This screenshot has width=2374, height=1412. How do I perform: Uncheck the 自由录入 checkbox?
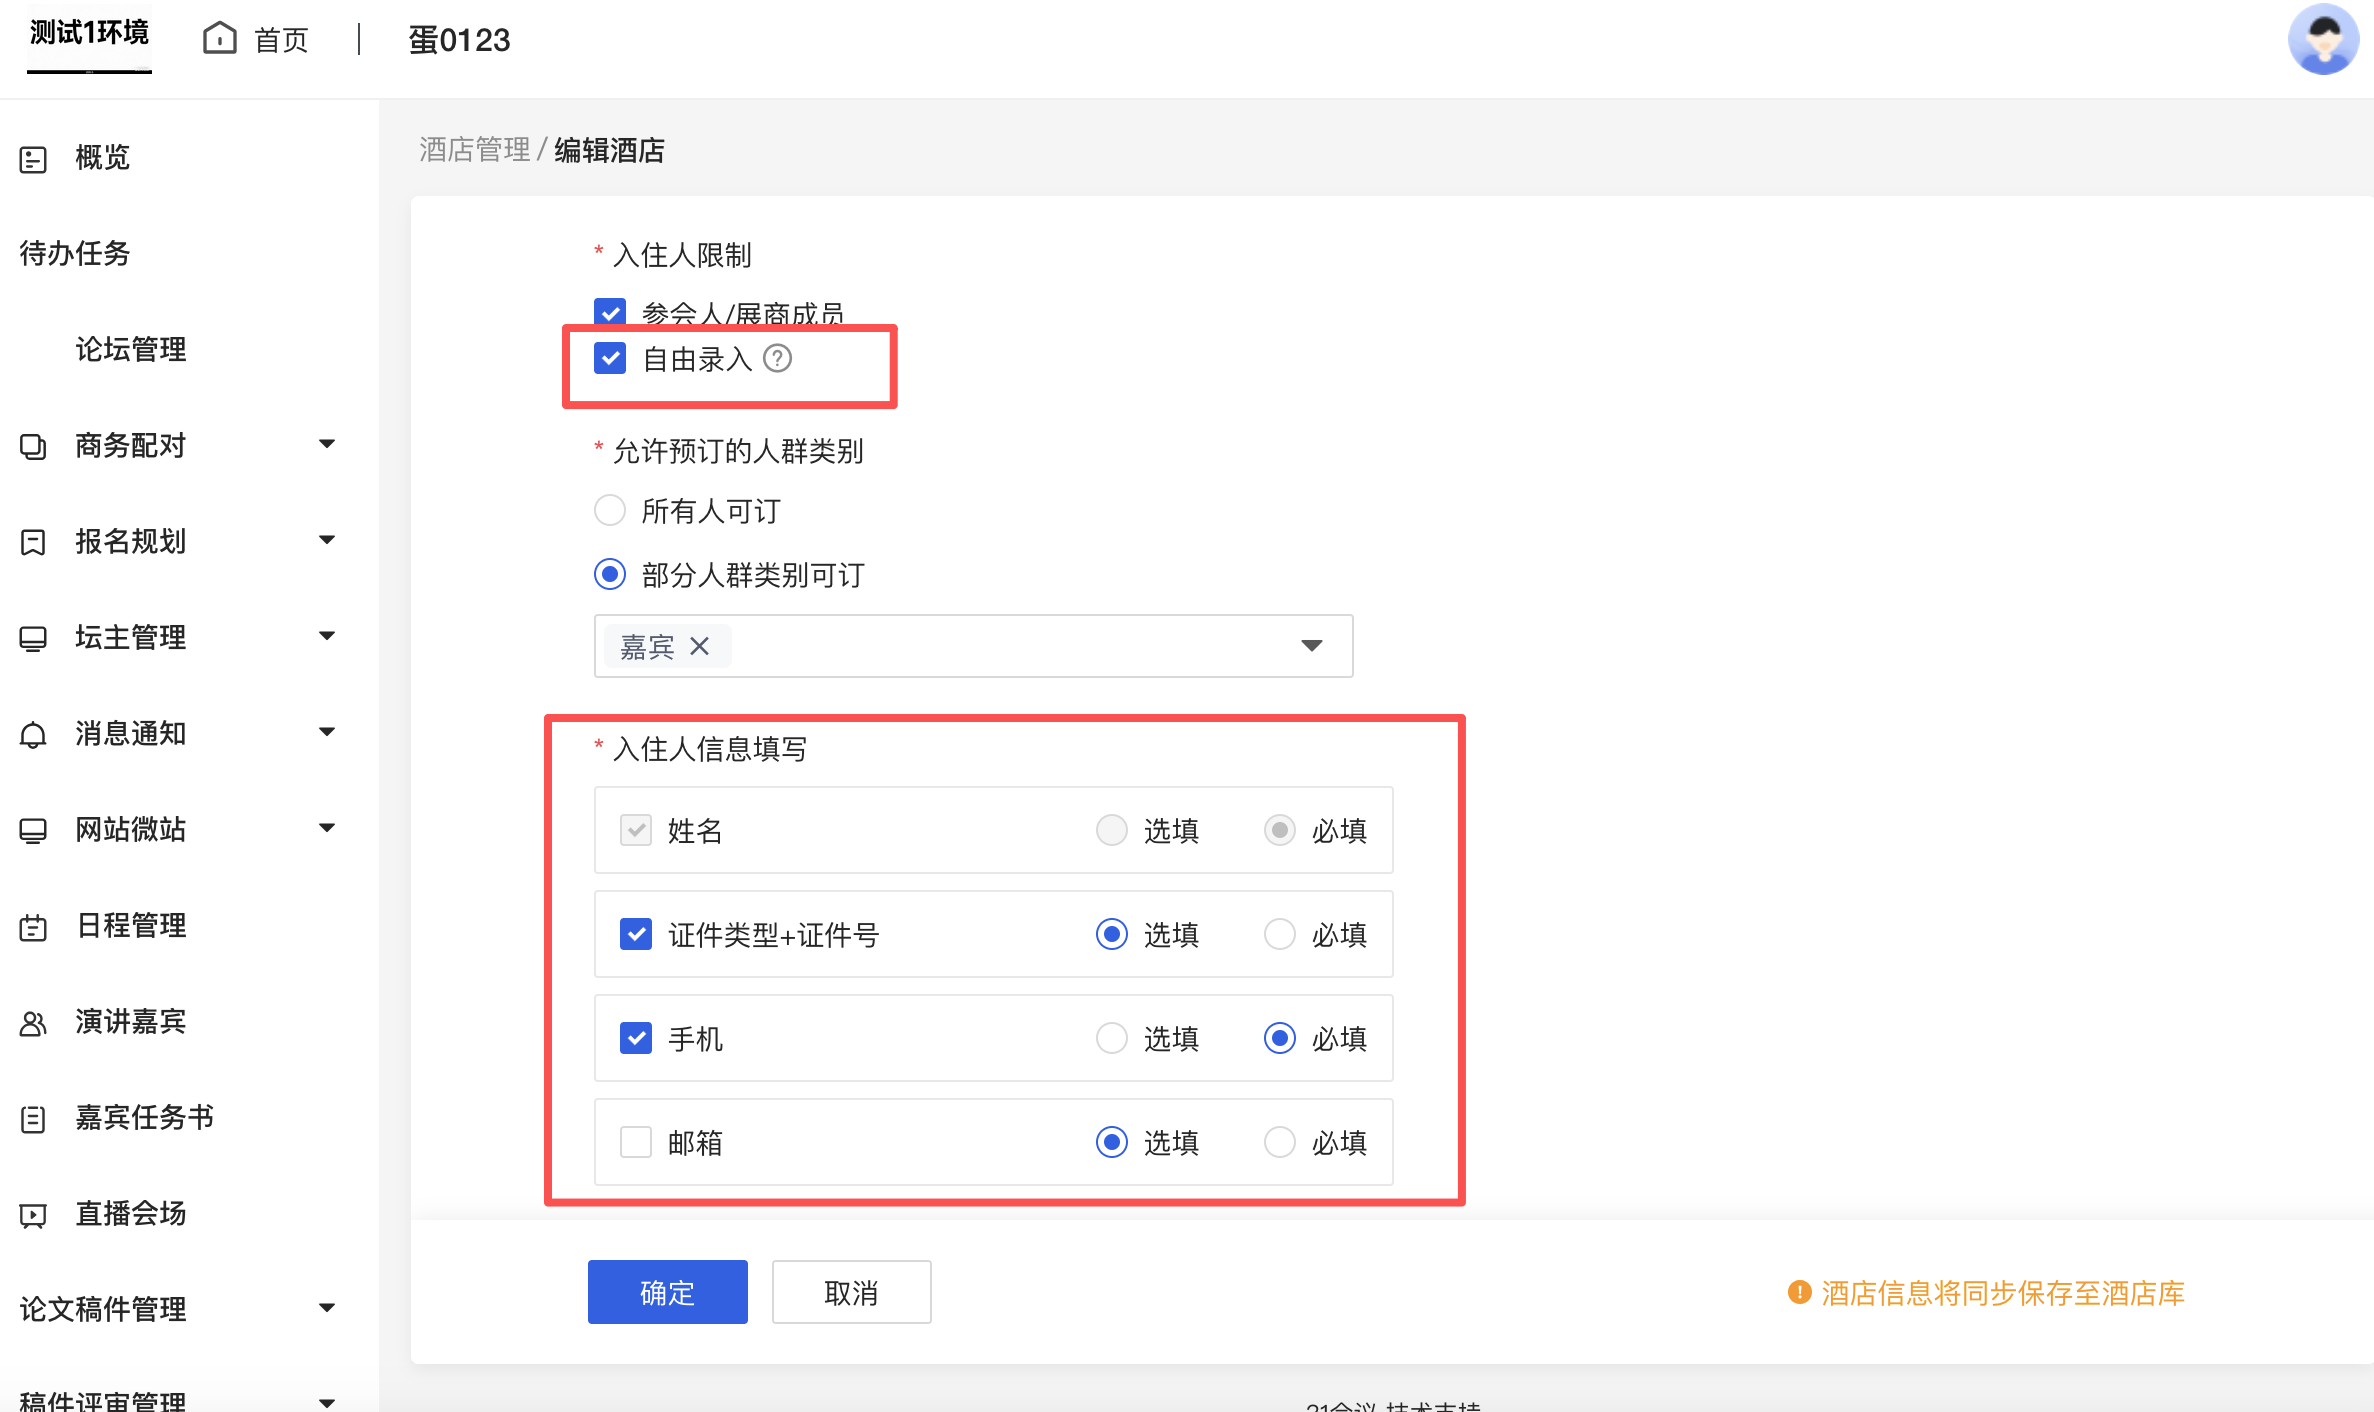(610, 358)
